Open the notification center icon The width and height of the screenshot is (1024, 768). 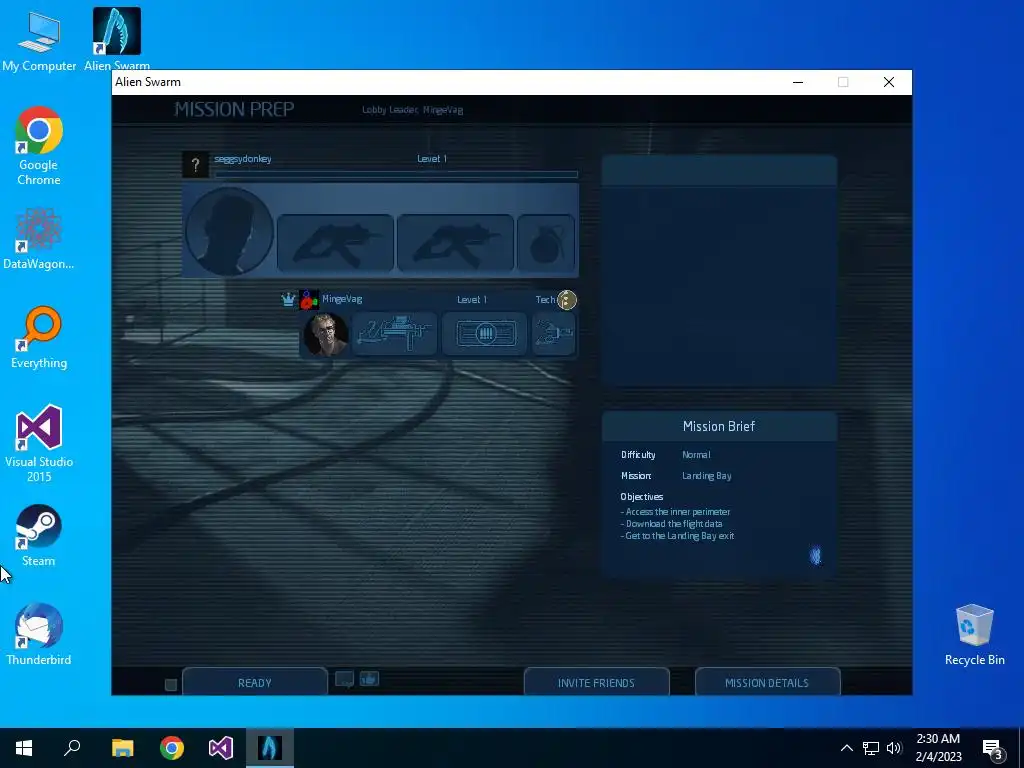993,748
